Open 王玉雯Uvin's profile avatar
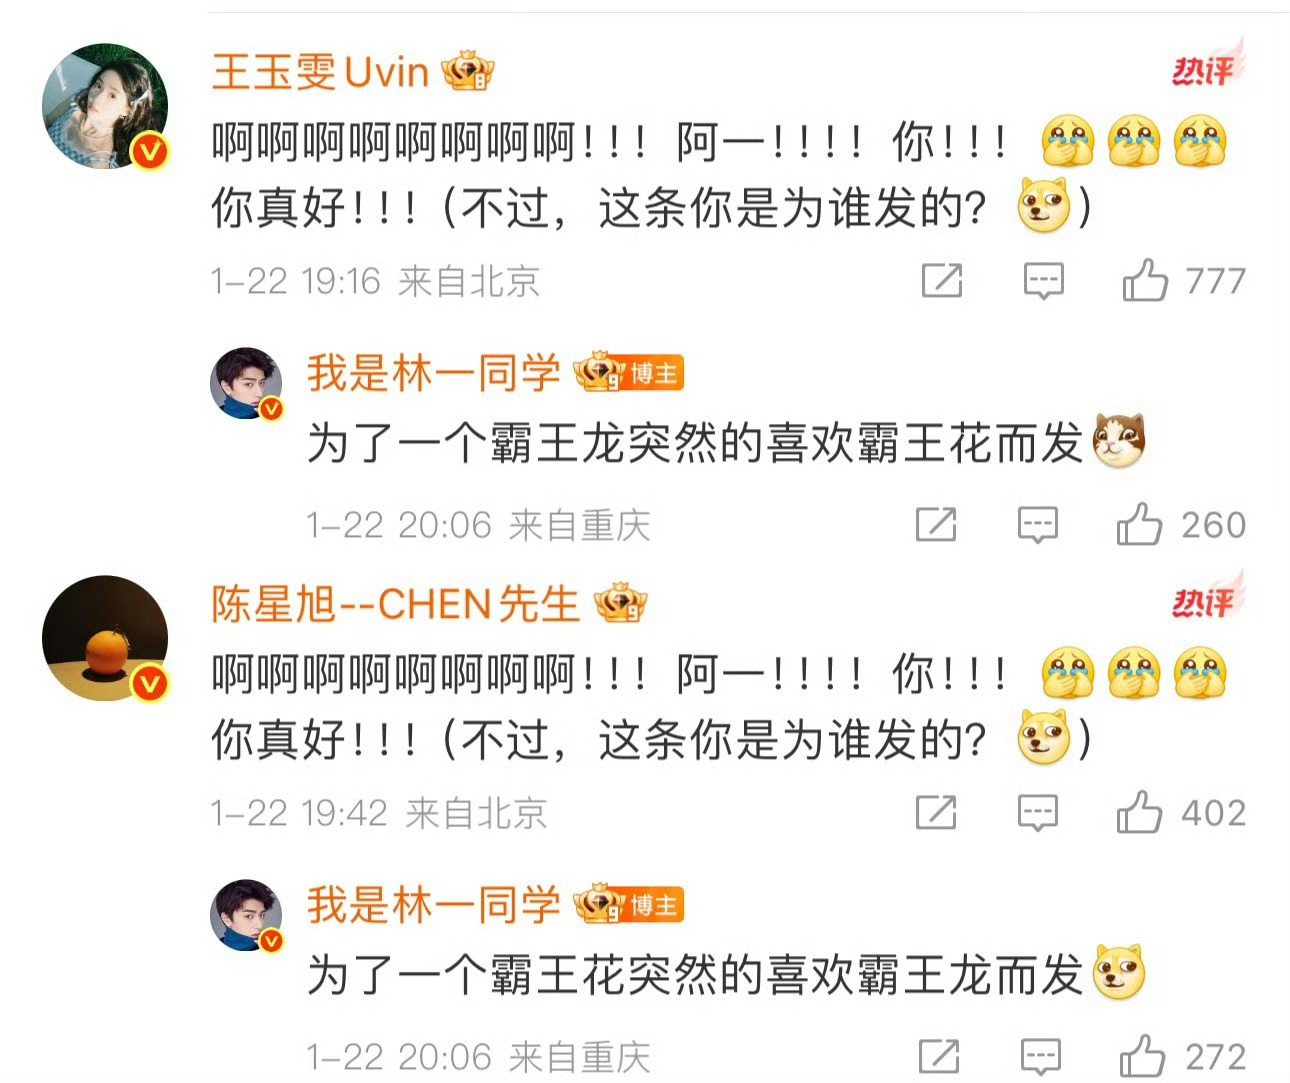This screenshot has height=1083, width=1290. click(106, 106)
